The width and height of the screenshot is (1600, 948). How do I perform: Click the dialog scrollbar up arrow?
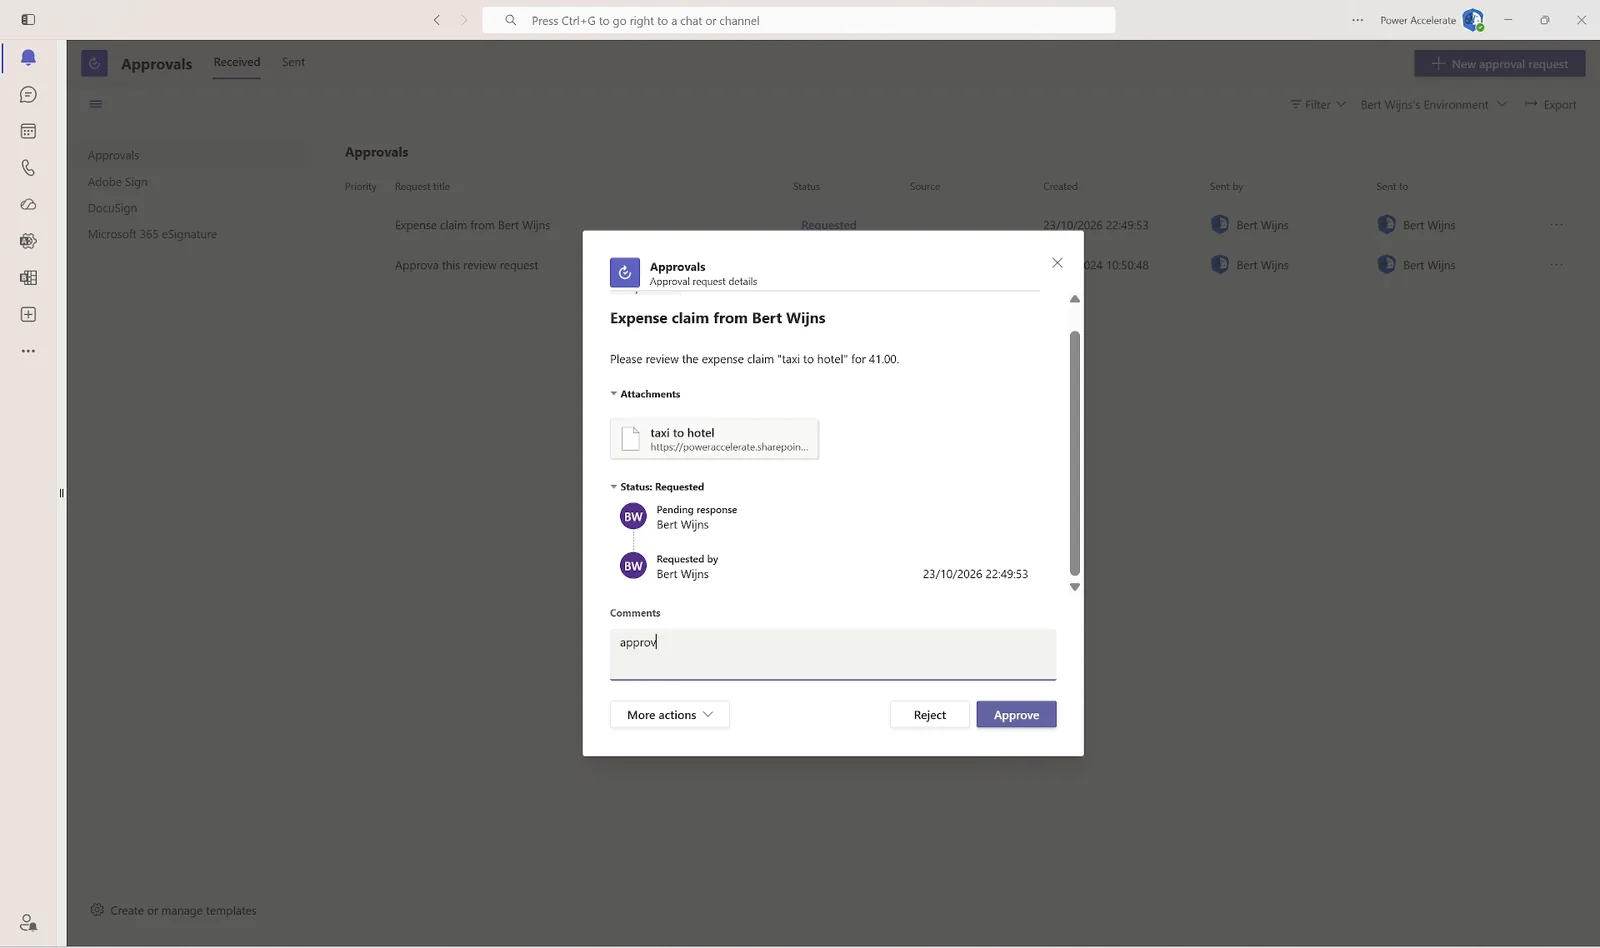pyautogui.click(x=1075, y=299)
